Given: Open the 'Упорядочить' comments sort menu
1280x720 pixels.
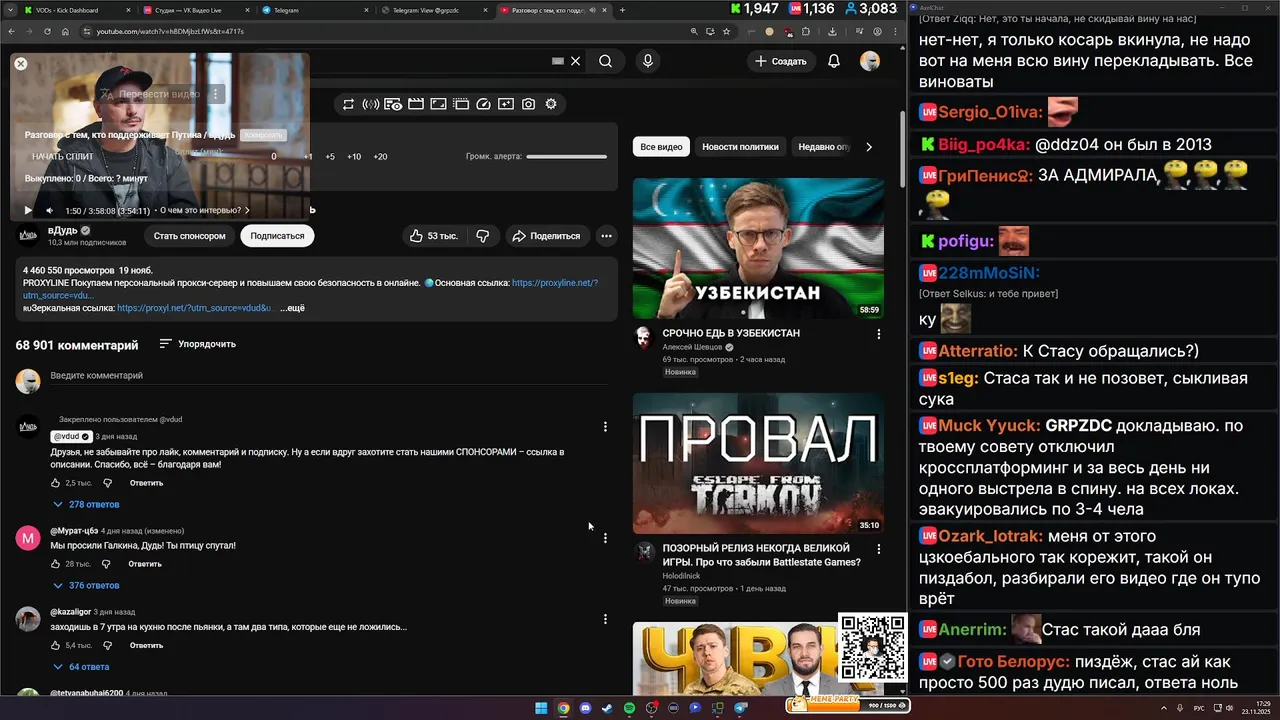Looking at the screenshot, I should coord(198,344).
